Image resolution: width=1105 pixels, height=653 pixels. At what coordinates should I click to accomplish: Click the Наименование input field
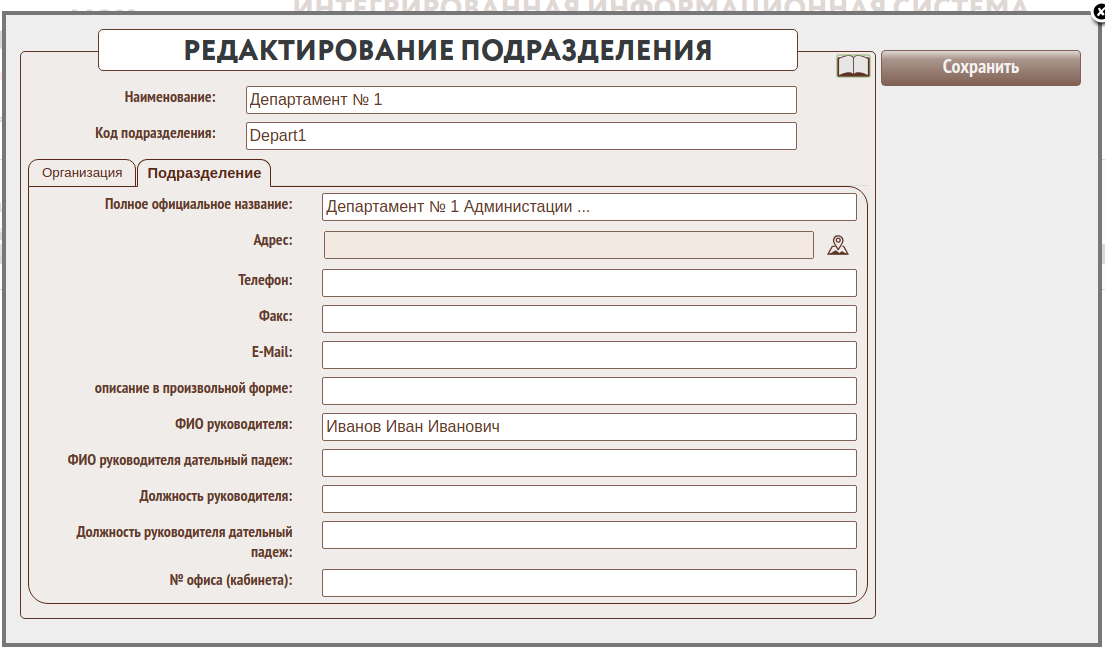tap(521, 100)
